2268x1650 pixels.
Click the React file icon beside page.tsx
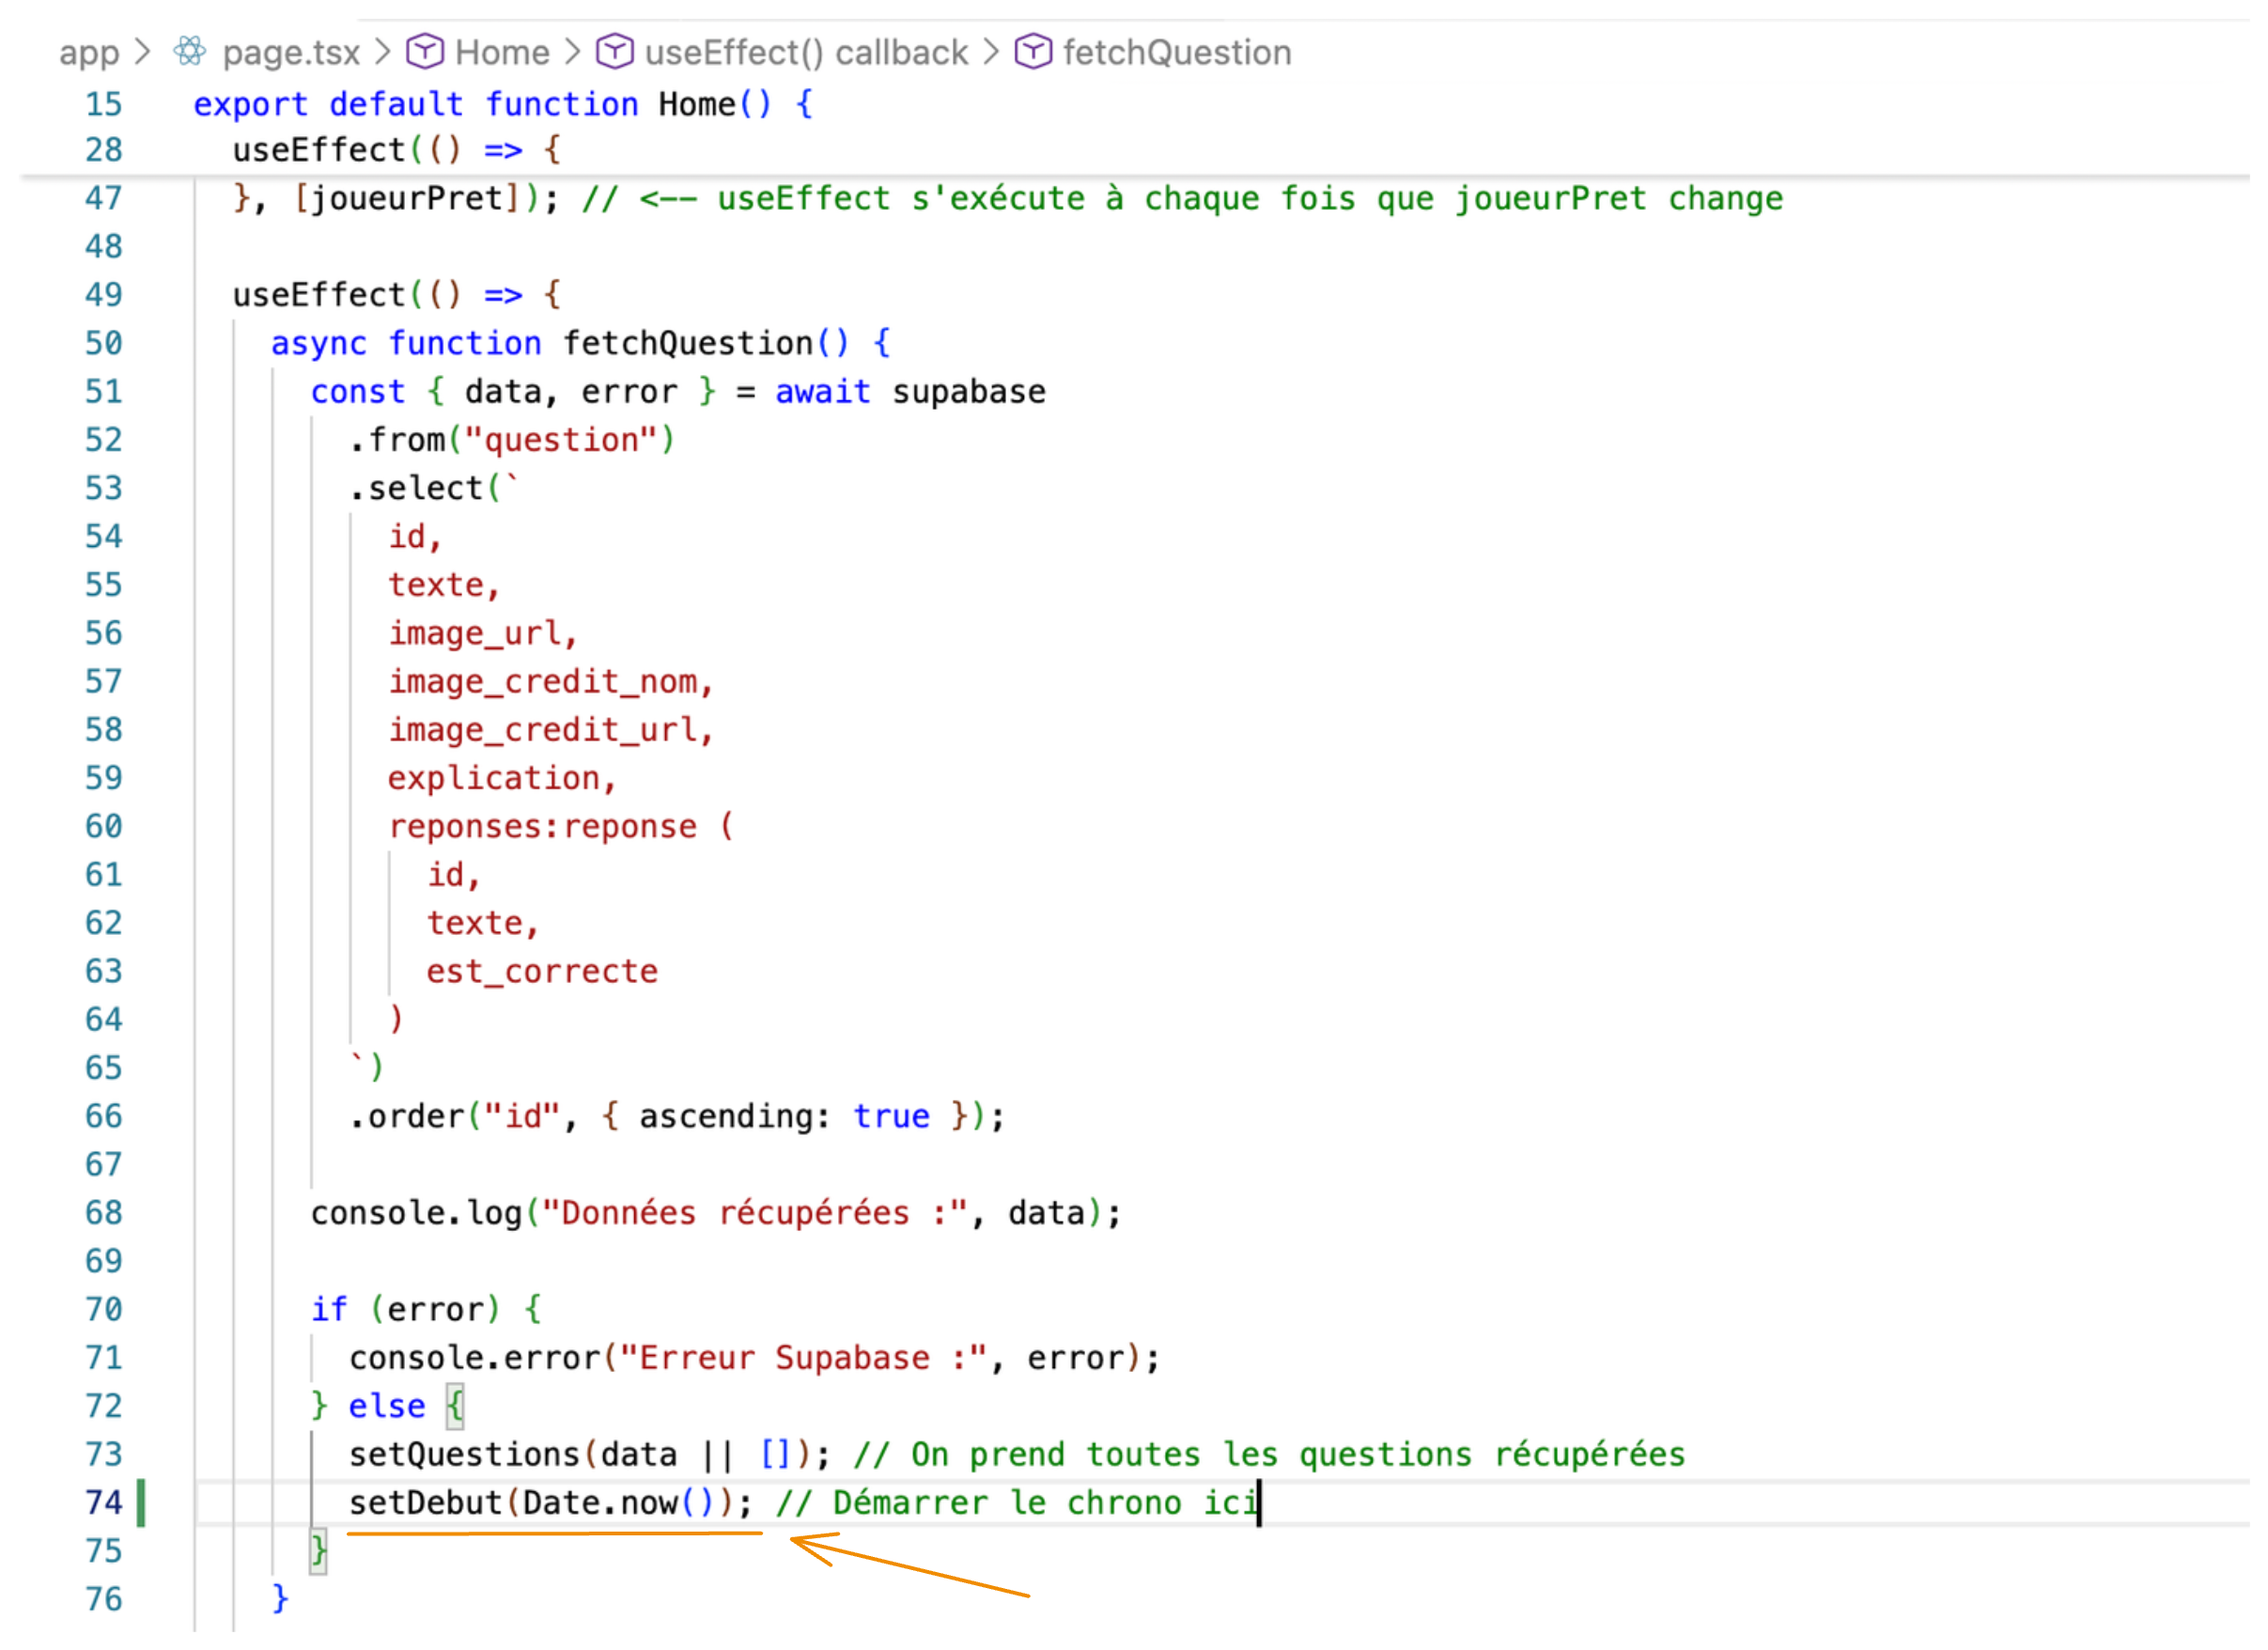click(190, 51)
